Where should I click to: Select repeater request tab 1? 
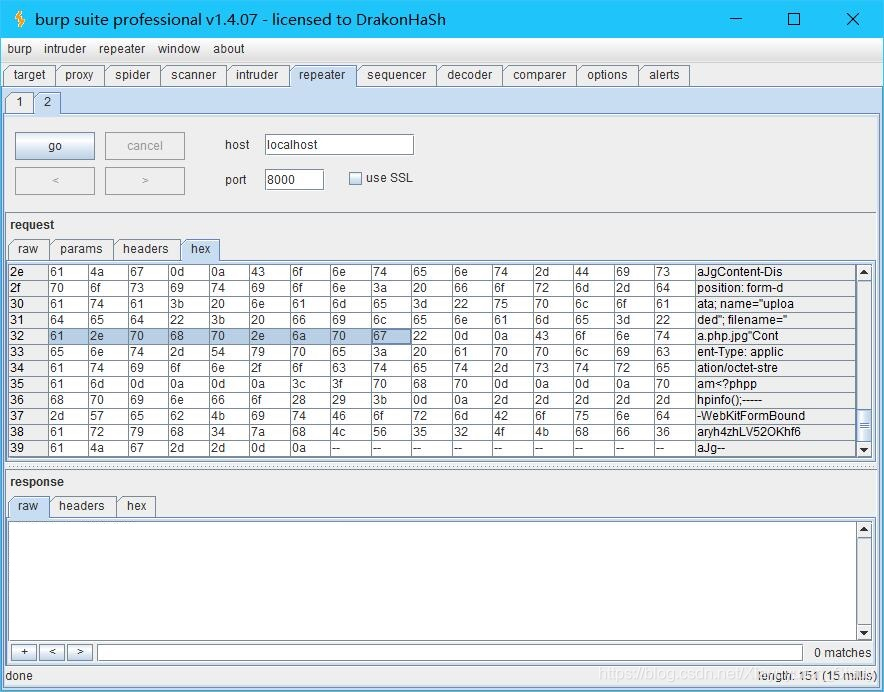(x=20, y=102)
